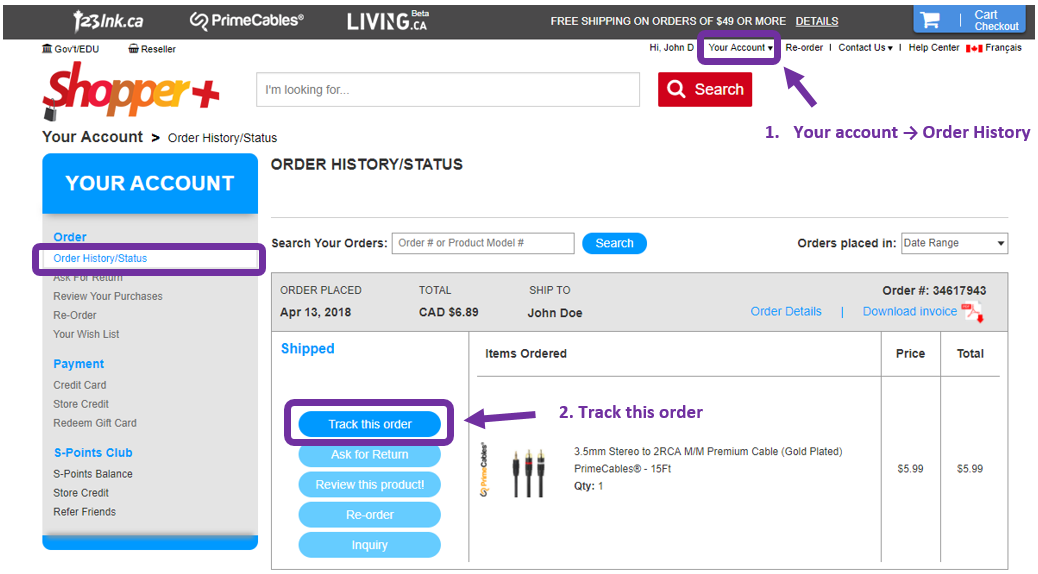This screenshot has width=1038, height=574.
Task: Click the PDF invoice download icon
Action: [972, 312]
